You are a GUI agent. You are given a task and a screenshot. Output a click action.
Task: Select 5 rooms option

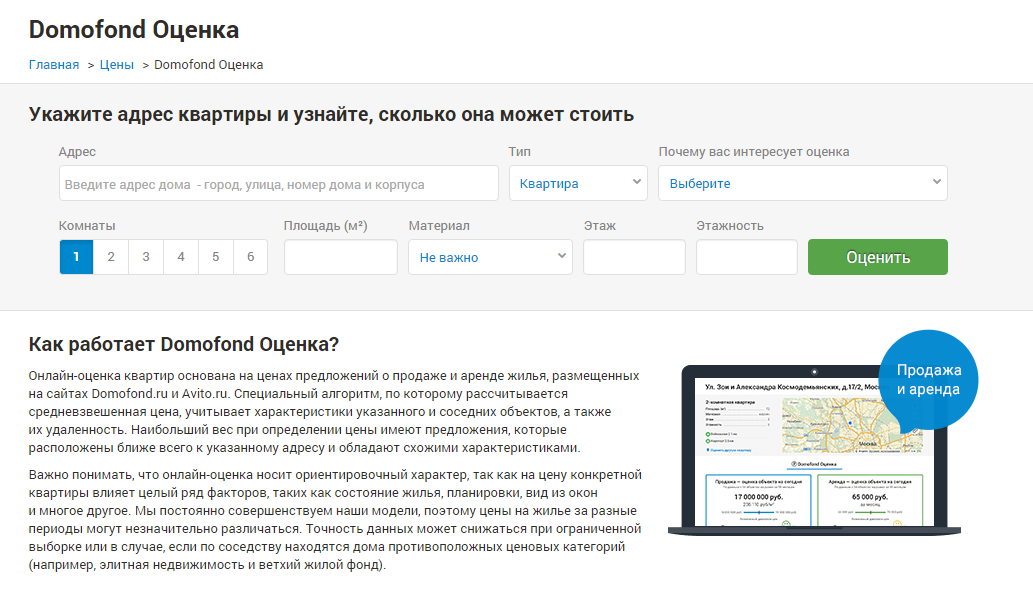[x=215, y=257]
